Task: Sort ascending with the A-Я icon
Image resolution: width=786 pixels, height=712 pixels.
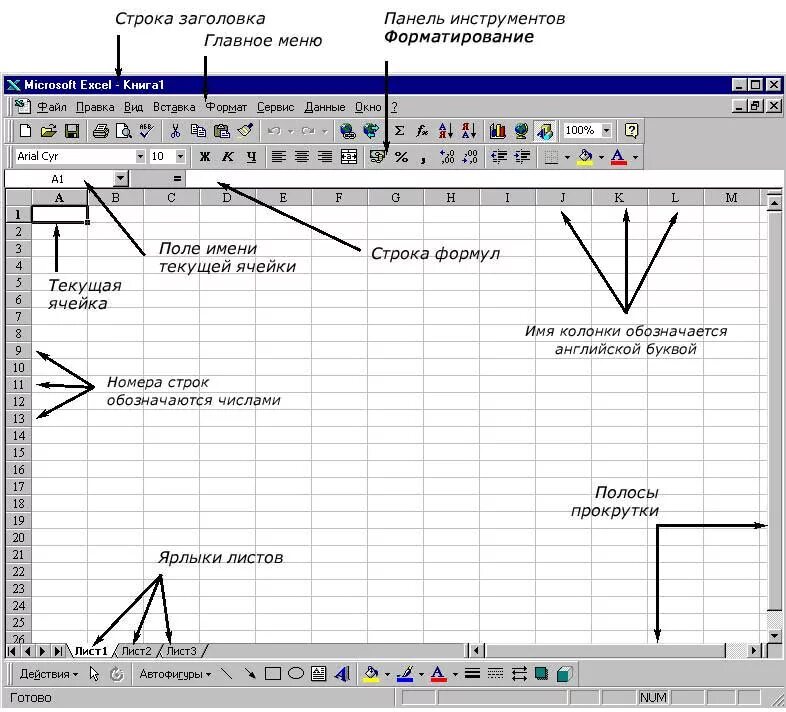Action: coord(446,131)
